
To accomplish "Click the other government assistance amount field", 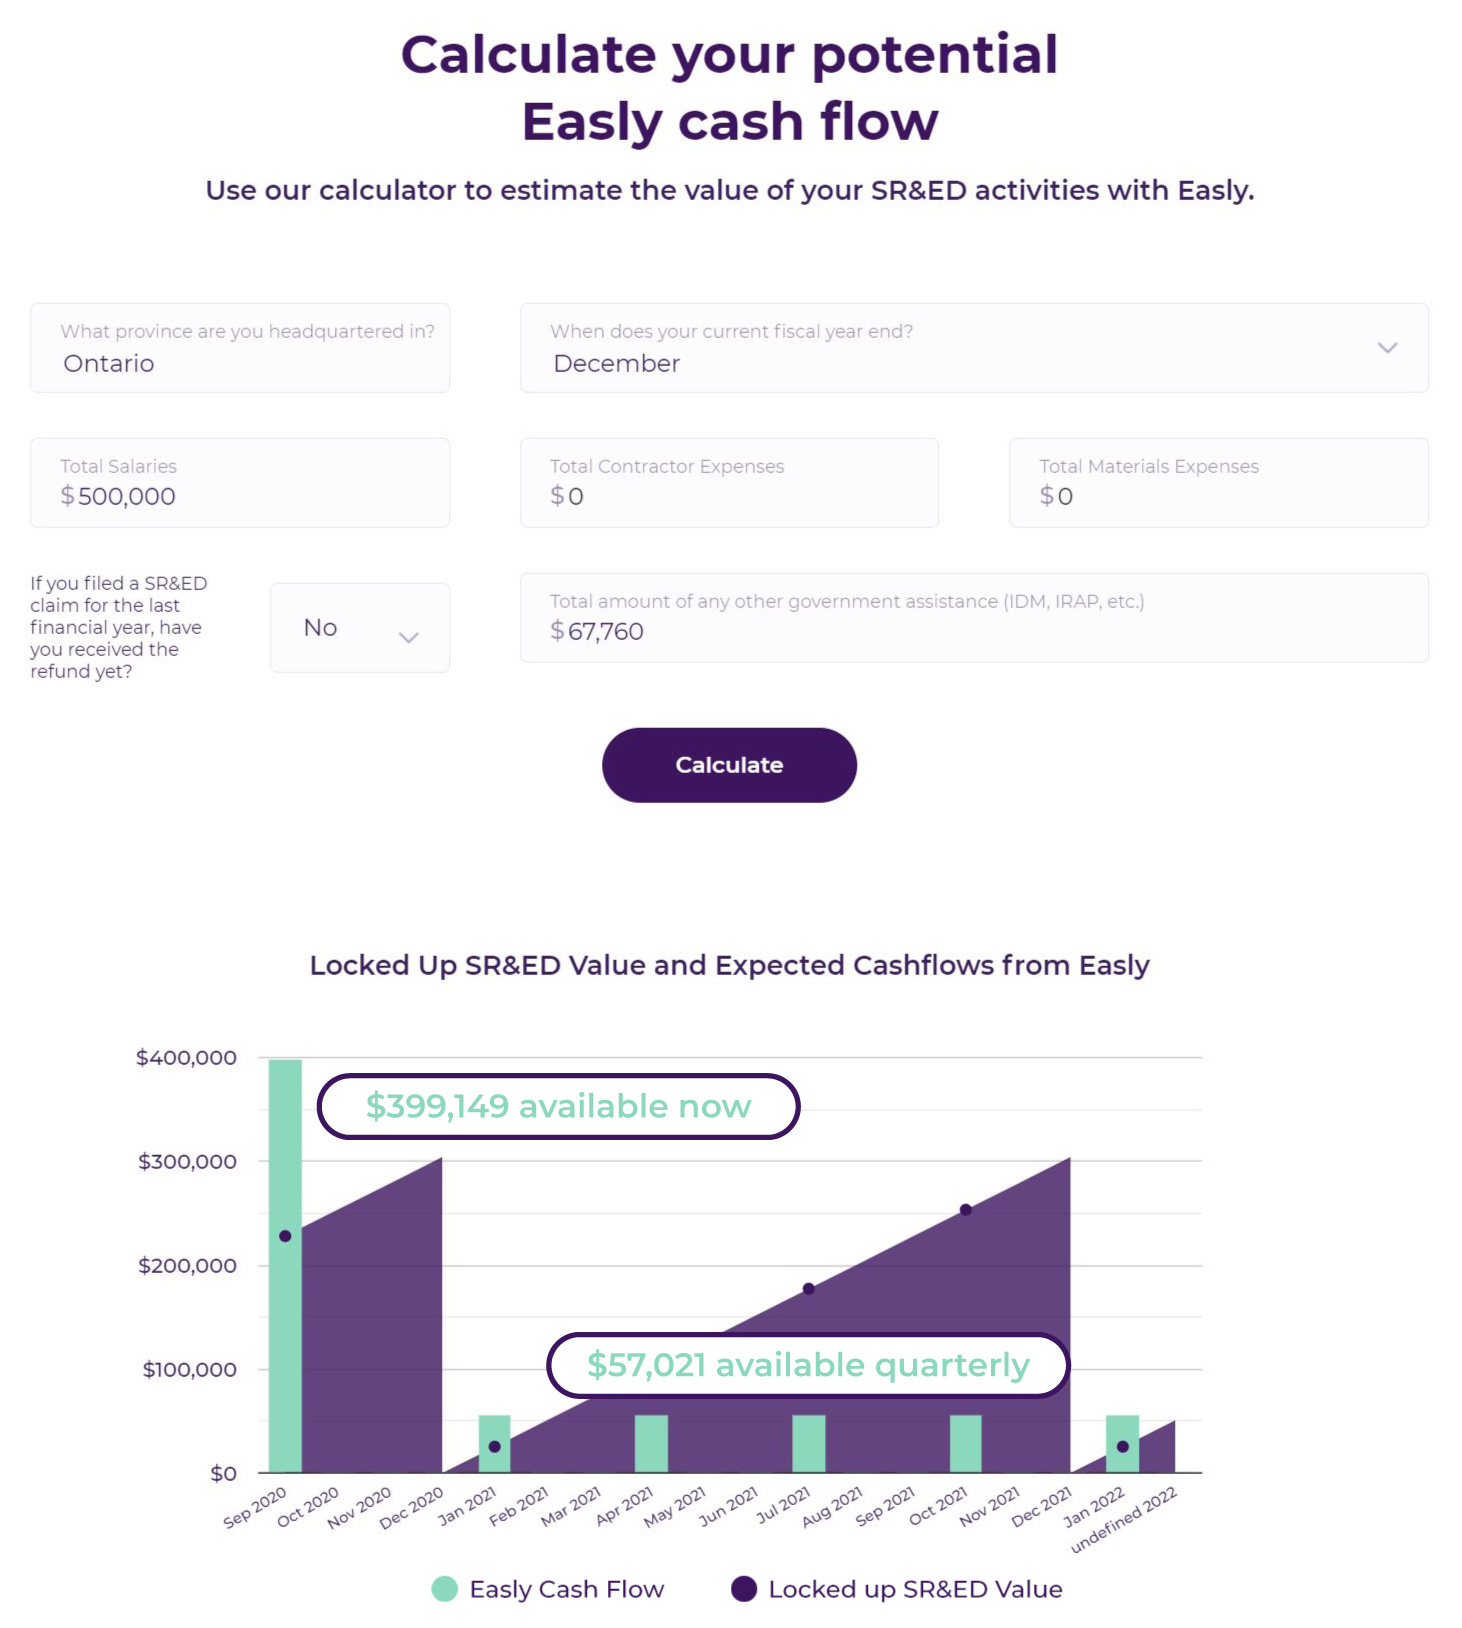I will [x=975, y=618].
